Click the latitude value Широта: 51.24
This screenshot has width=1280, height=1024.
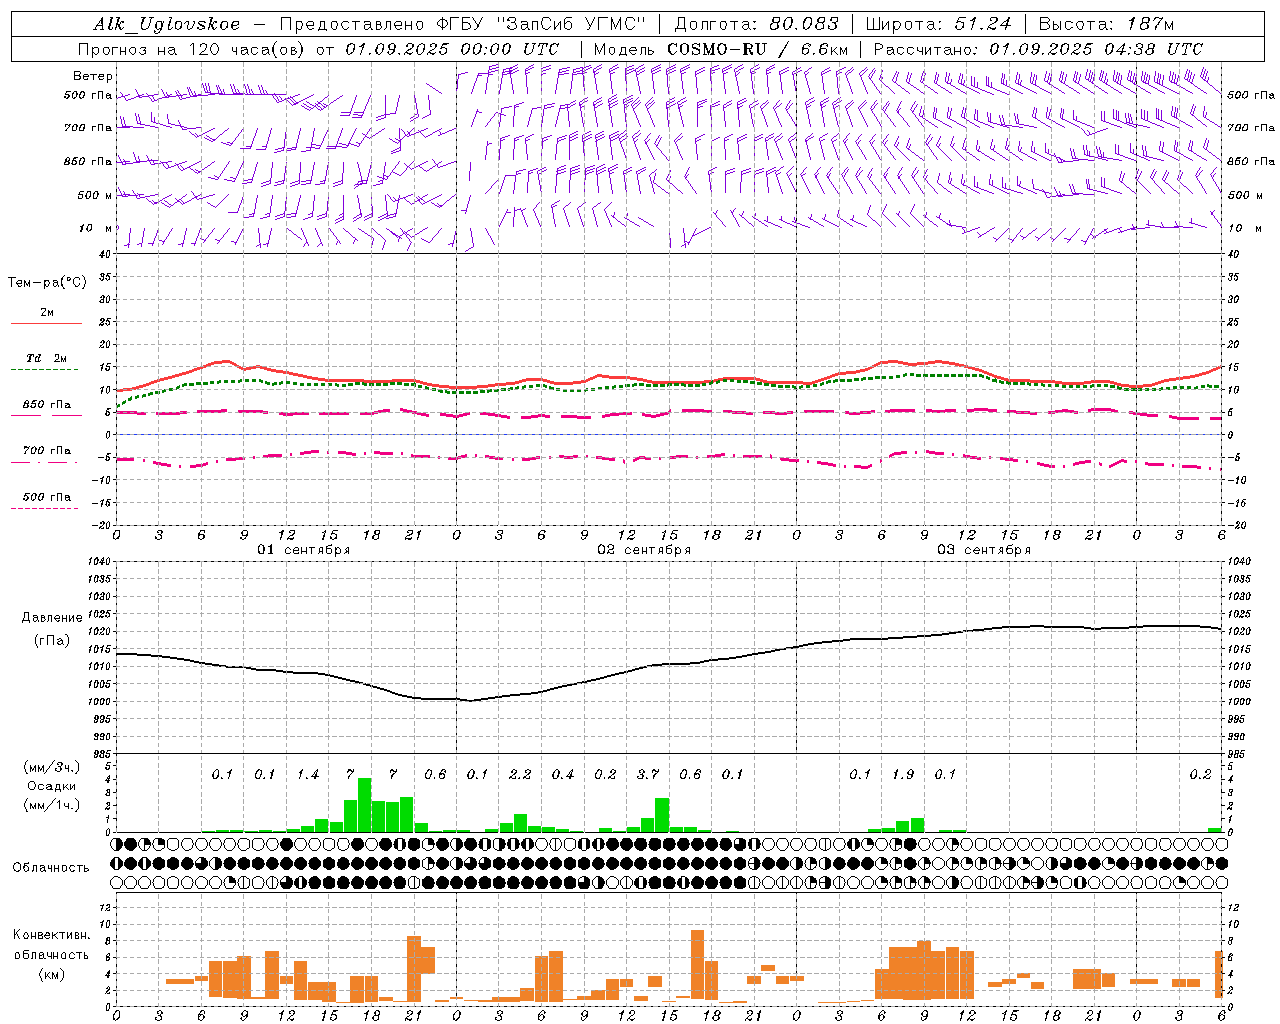click(938, 24)
